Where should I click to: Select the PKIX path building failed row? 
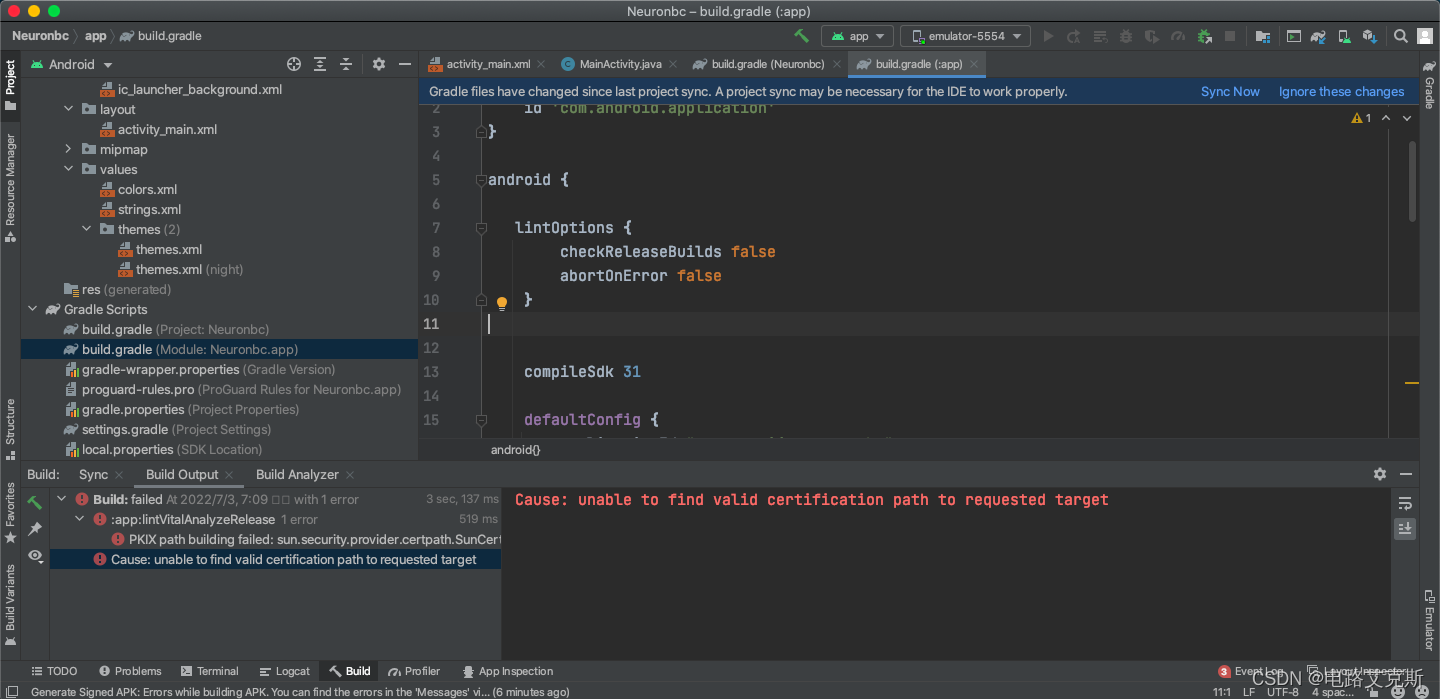(306, 539)
